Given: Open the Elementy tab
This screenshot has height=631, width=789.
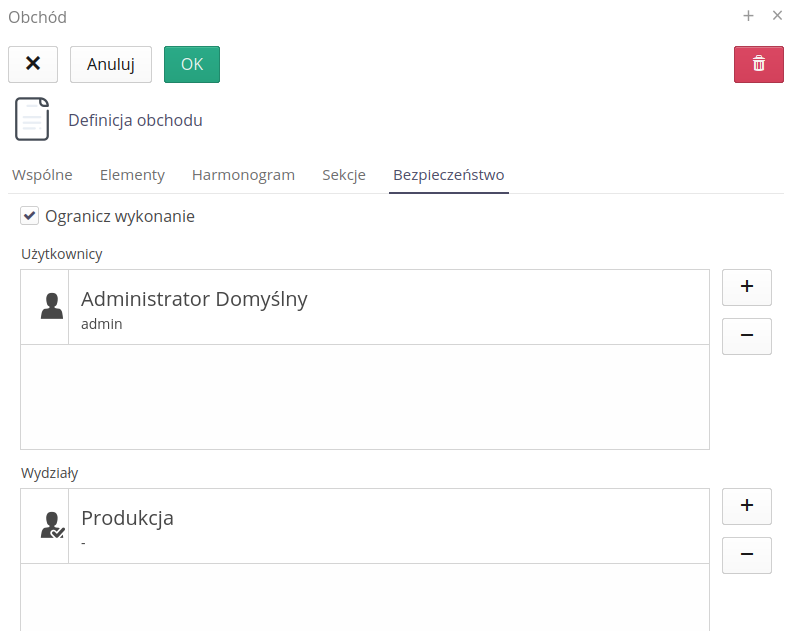Looking at the screenshot, I should coord(132,175).
